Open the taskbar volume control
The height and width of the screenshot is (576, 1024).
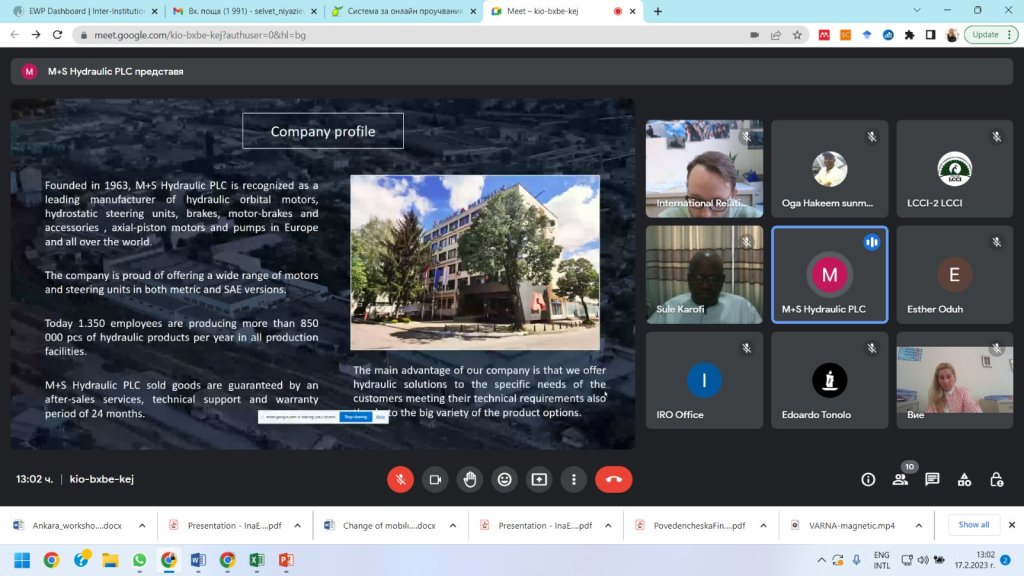point(923,560)
